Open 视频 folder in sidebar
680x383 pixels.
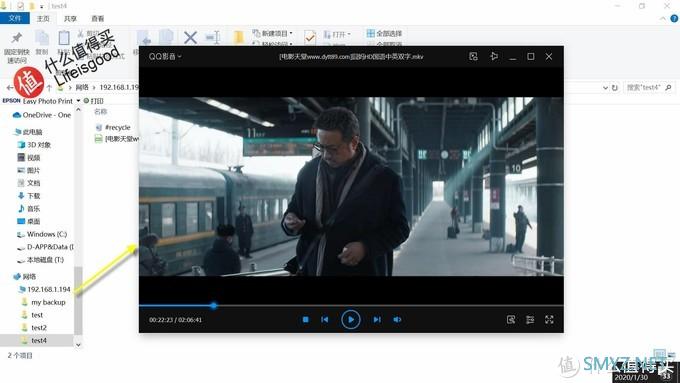click(x=29, y=157)
